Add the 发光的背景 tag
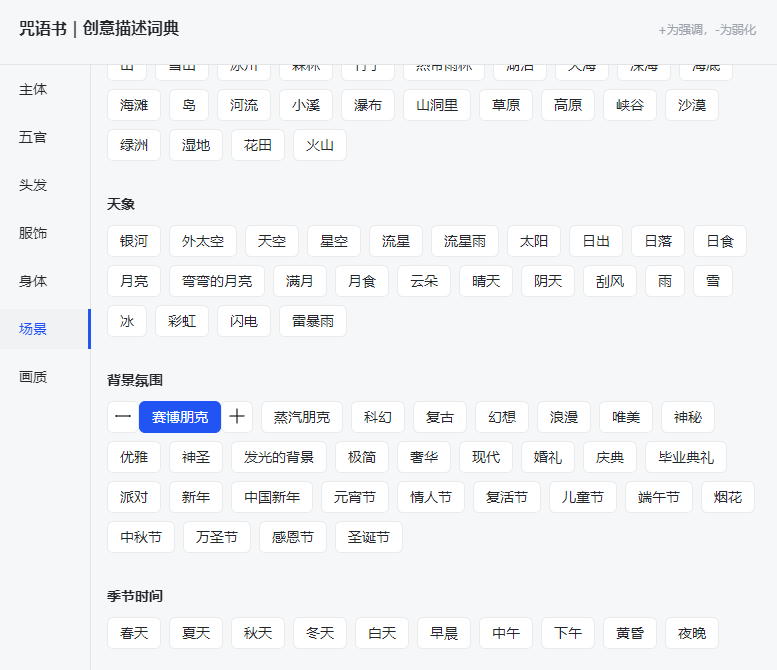Screen dimensions: 777x670 (x=279, y=457)
